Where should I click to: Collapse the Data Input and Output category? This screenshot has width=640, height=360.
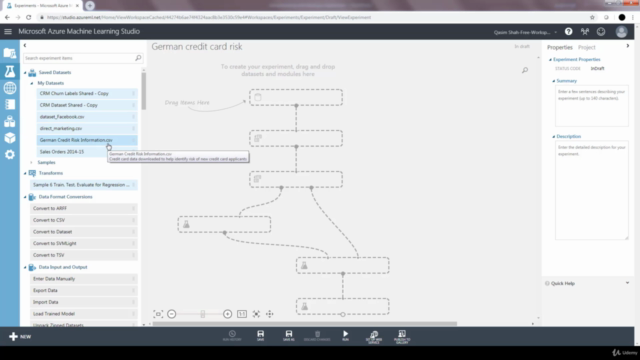[25, 267]
